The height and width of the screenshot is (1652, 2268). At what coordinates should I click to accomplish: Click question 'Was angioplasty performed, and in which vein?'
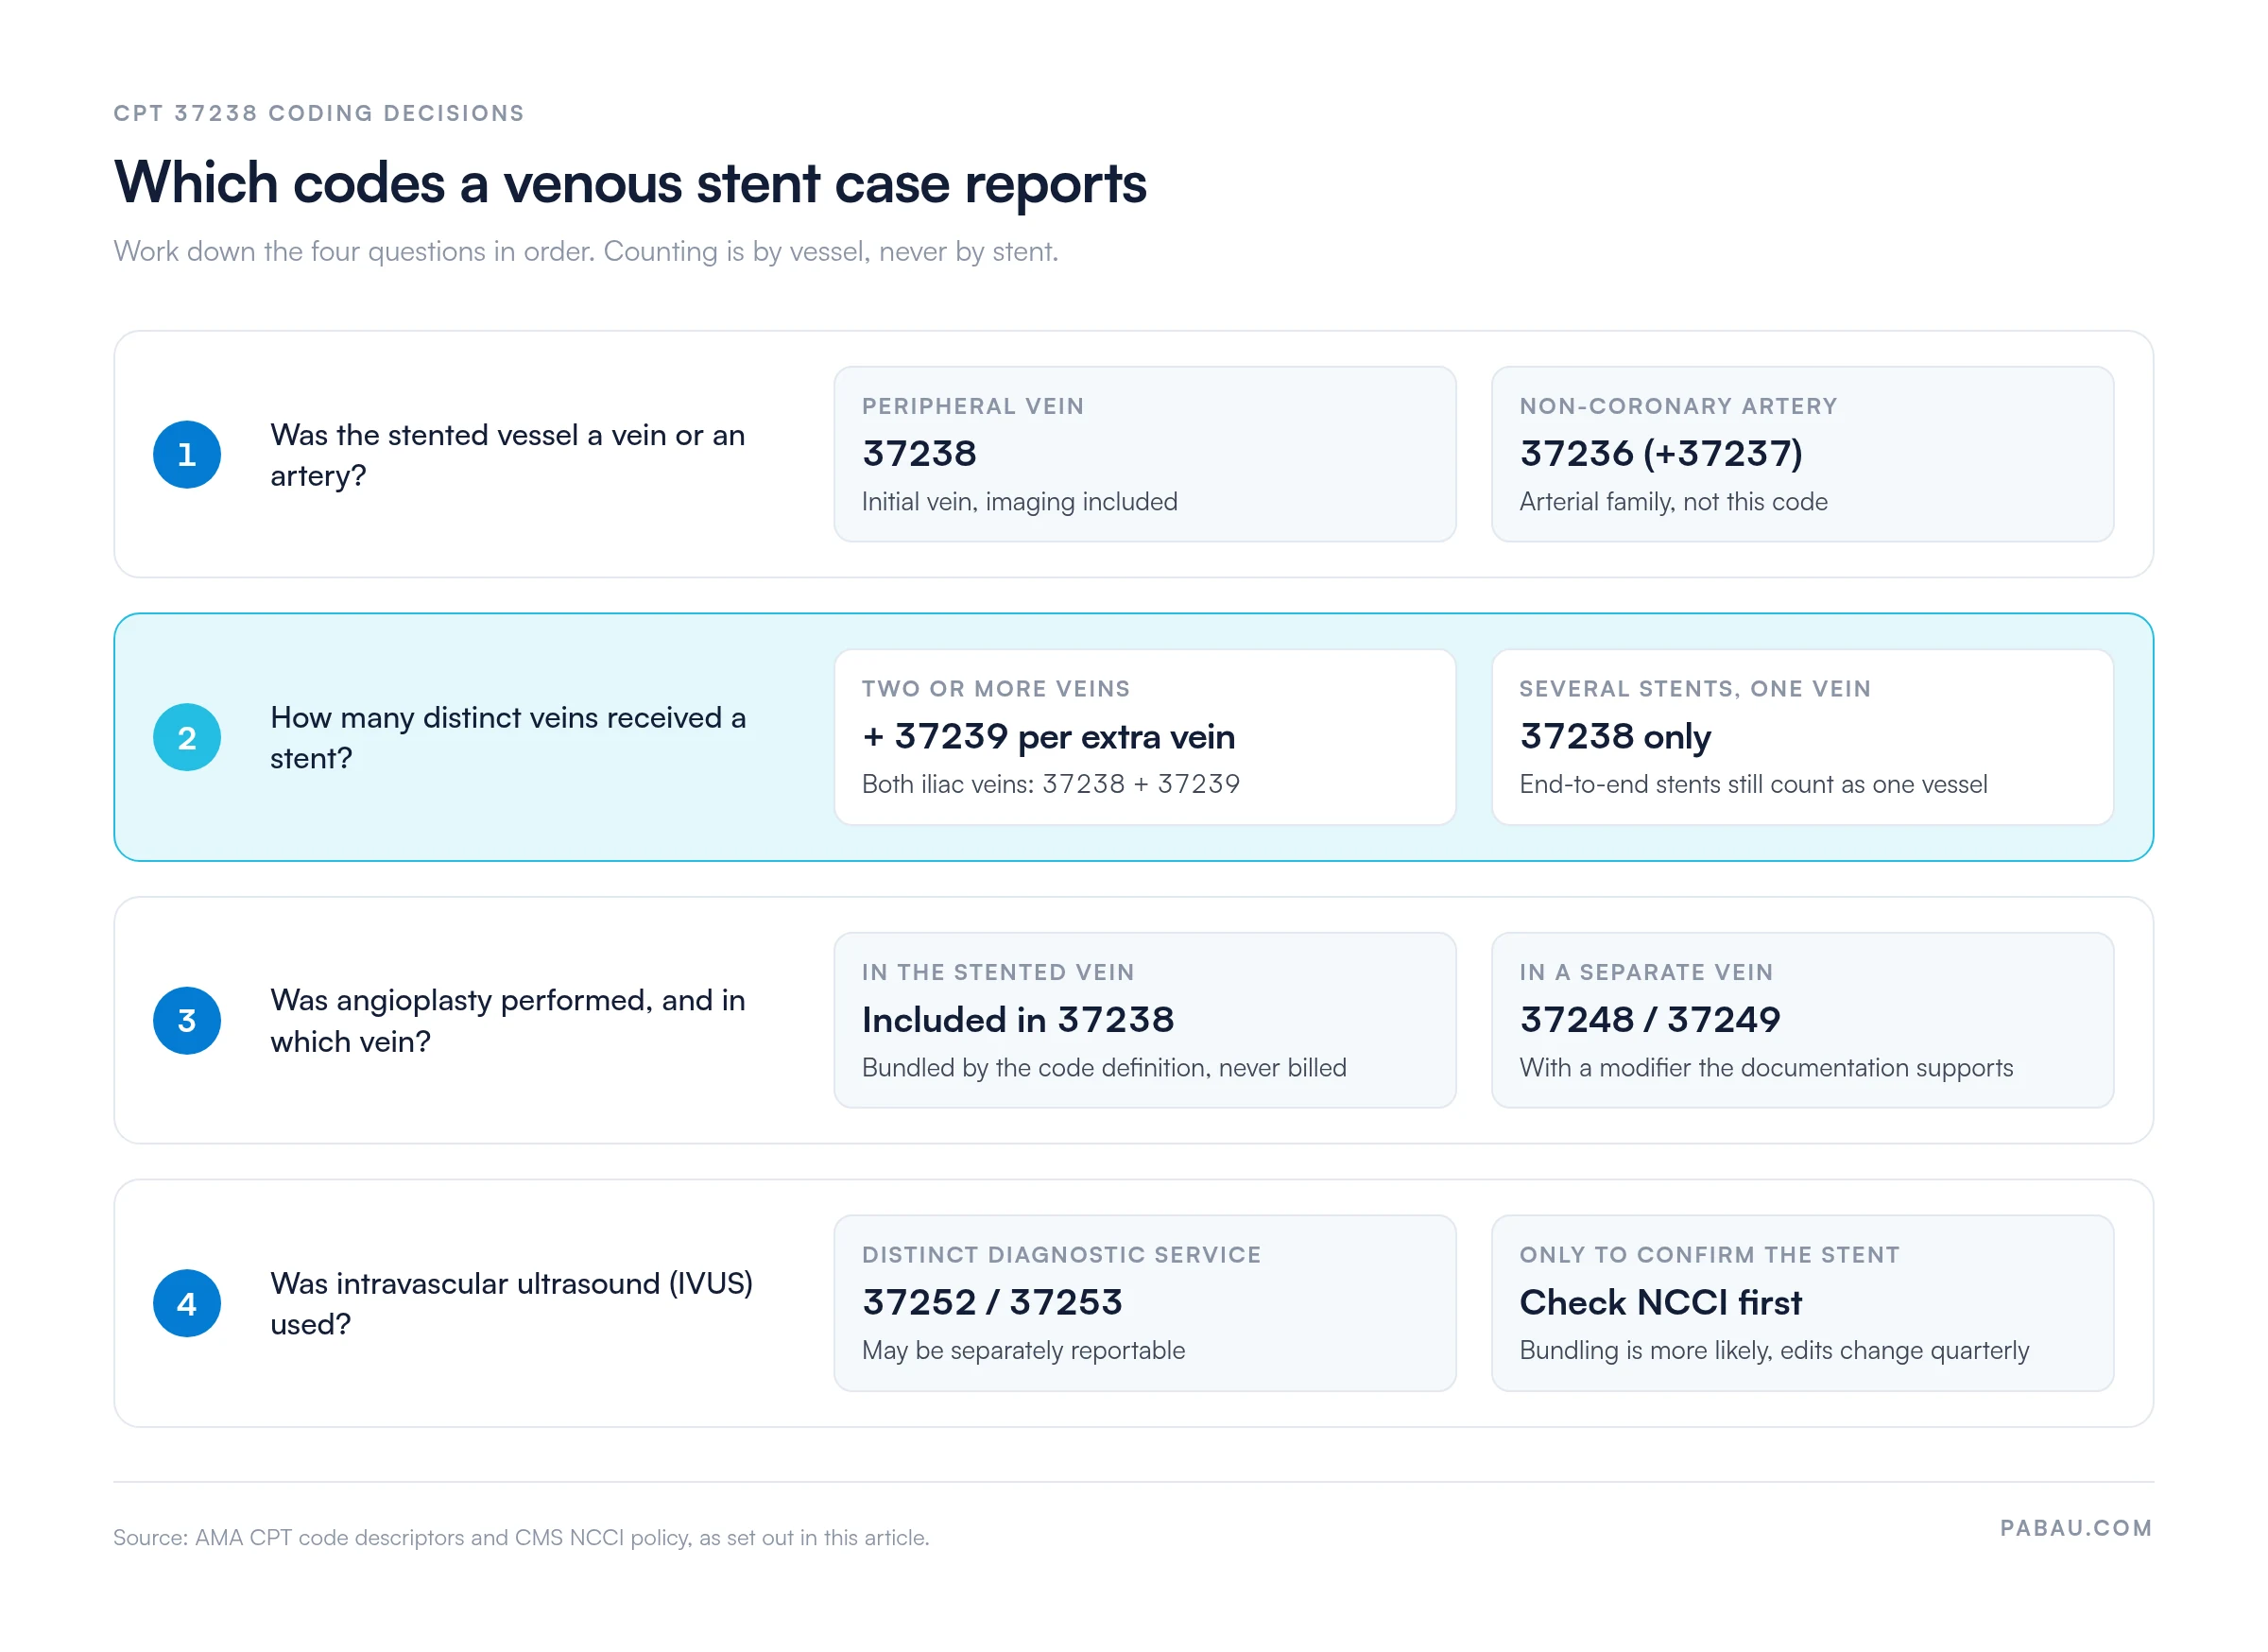tap(508, 1021)
